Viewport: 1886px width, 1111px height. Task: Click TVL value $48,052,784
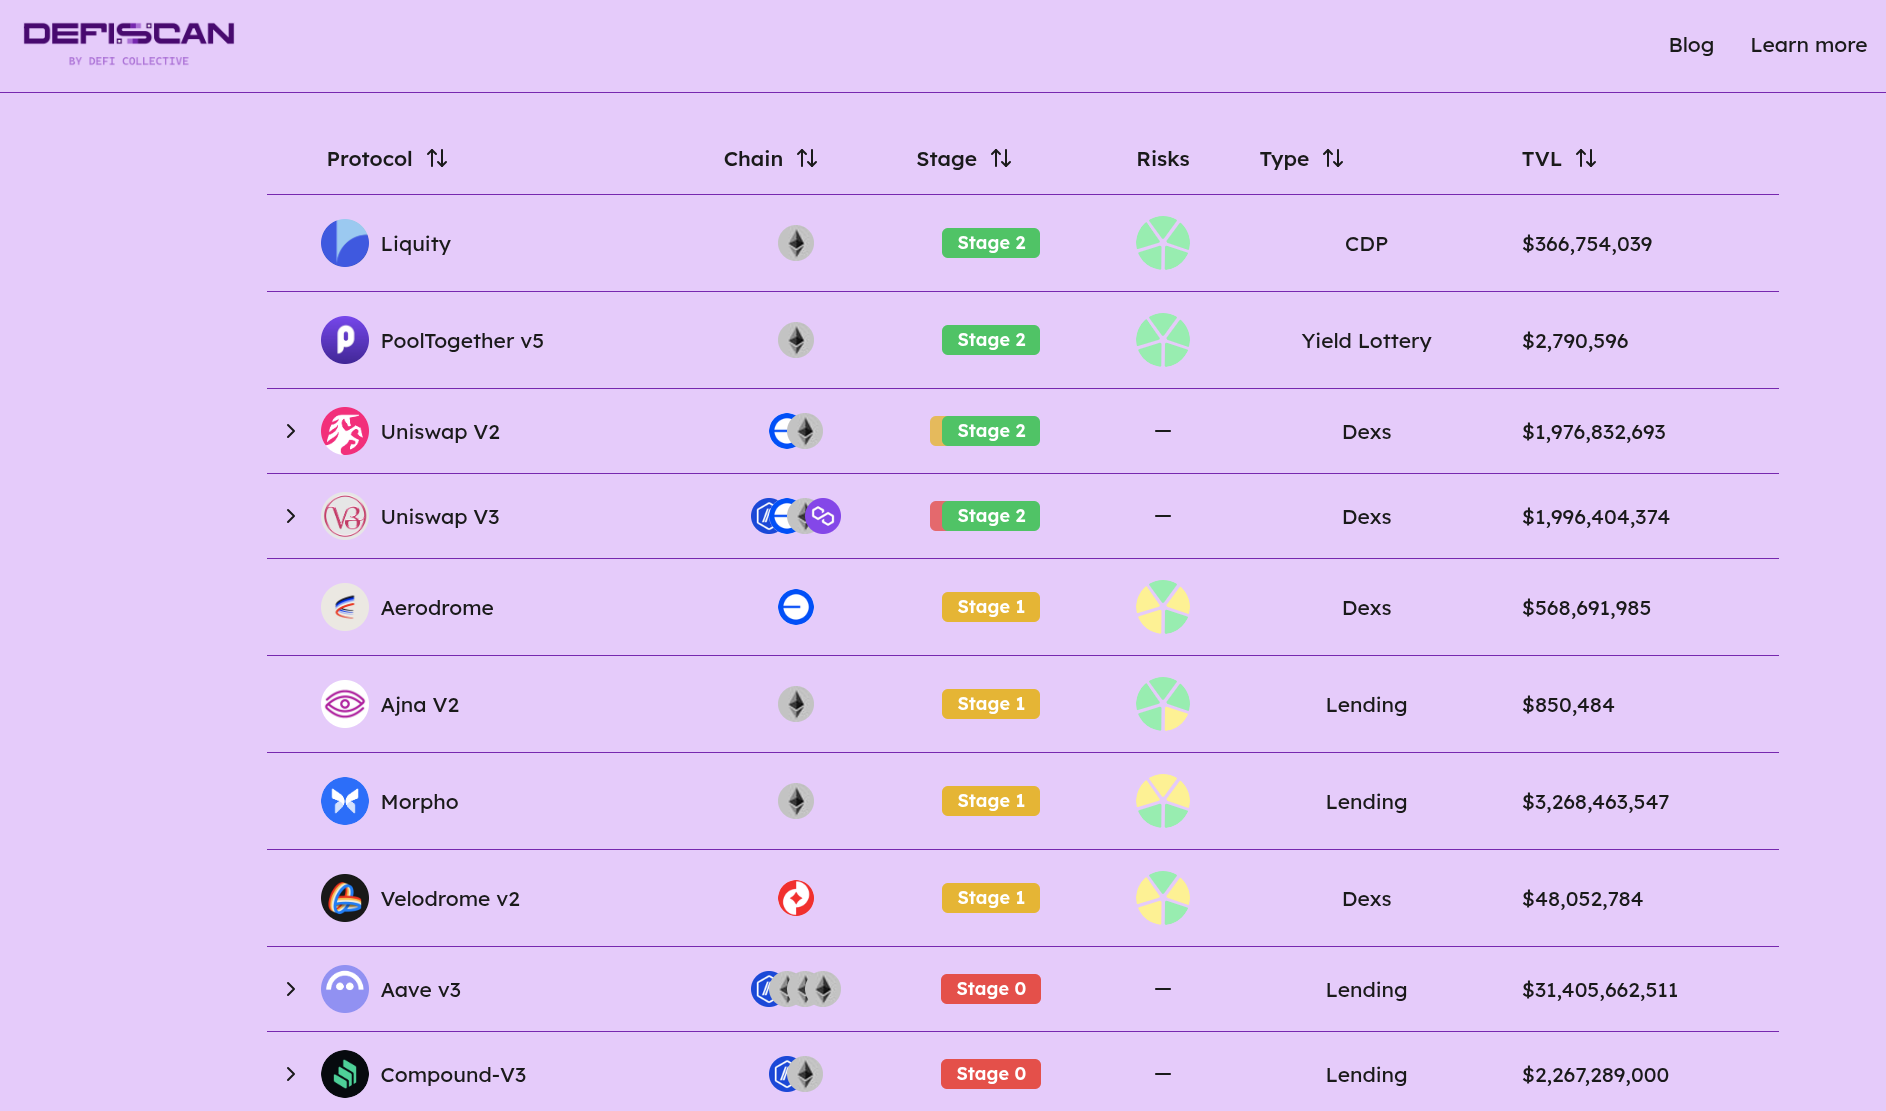tap(1582, 899)
